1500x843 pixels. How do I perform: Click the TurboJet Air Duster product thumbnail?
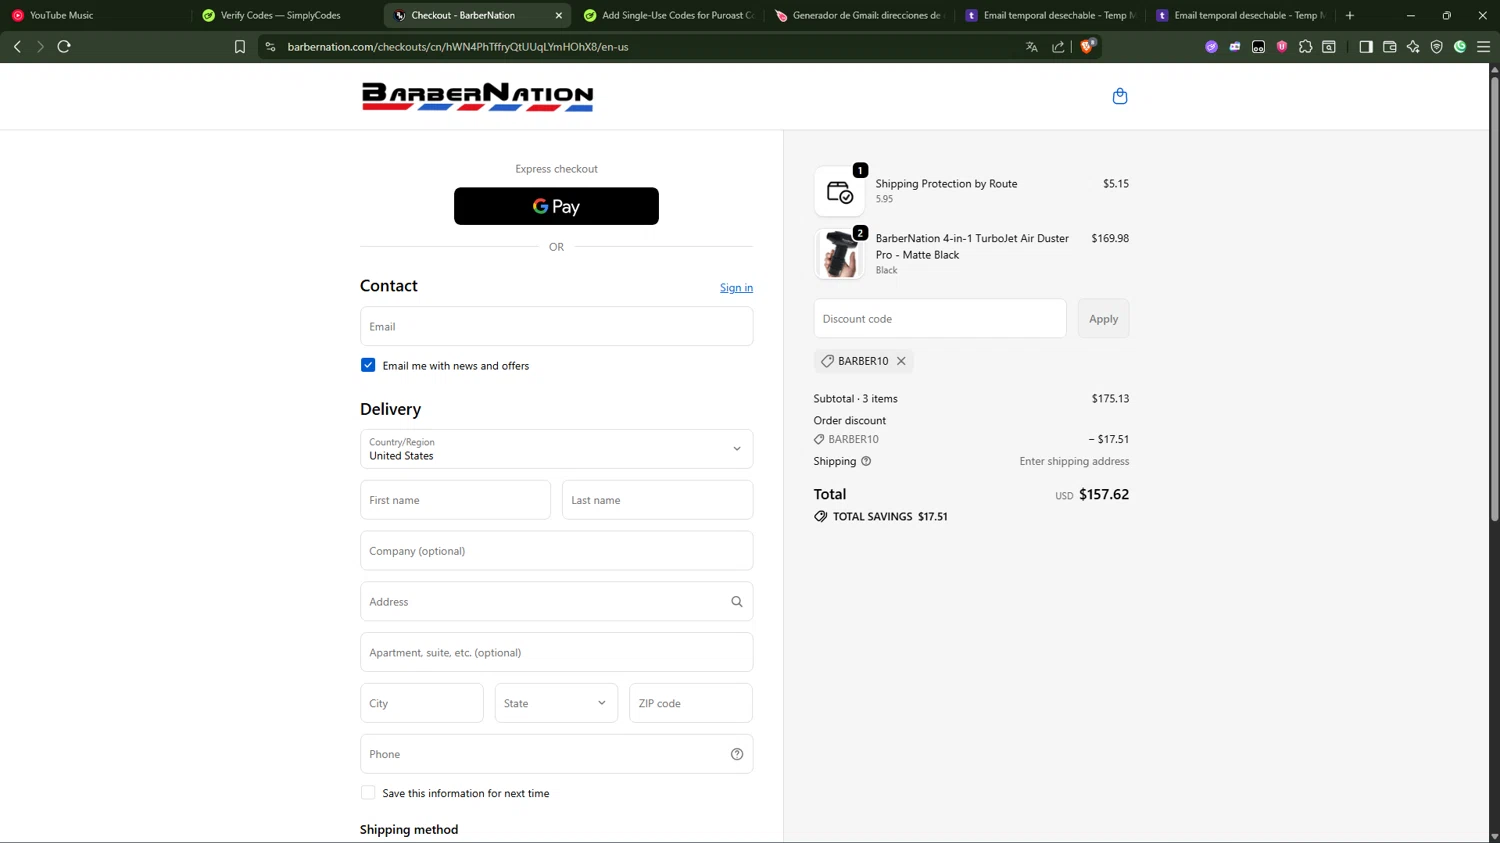tap(839, 254)
